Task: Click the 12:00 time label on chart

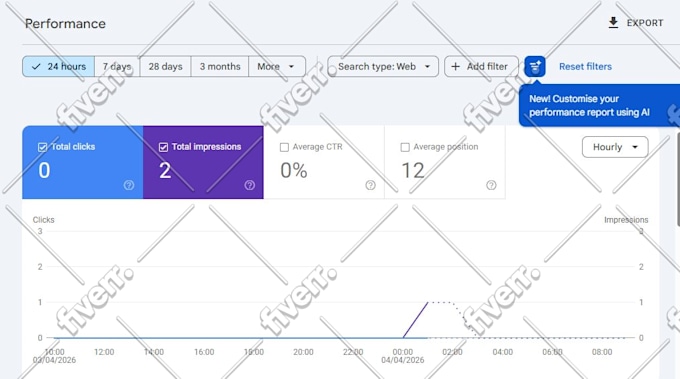Action: click(x=104, y=352)
